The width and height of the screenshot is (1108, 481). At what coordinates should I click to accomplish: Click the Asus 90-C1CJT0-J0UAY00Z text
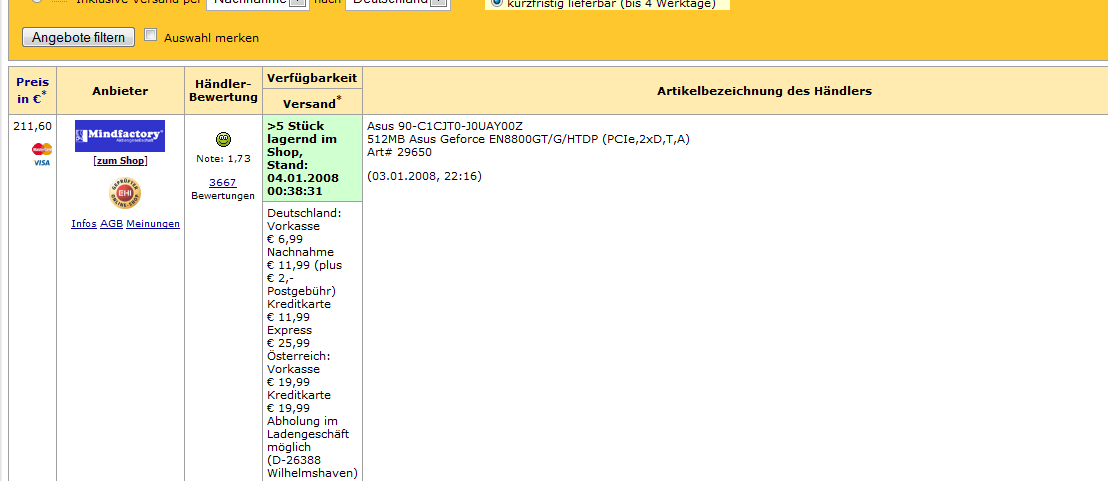click(x=445, y=126)
